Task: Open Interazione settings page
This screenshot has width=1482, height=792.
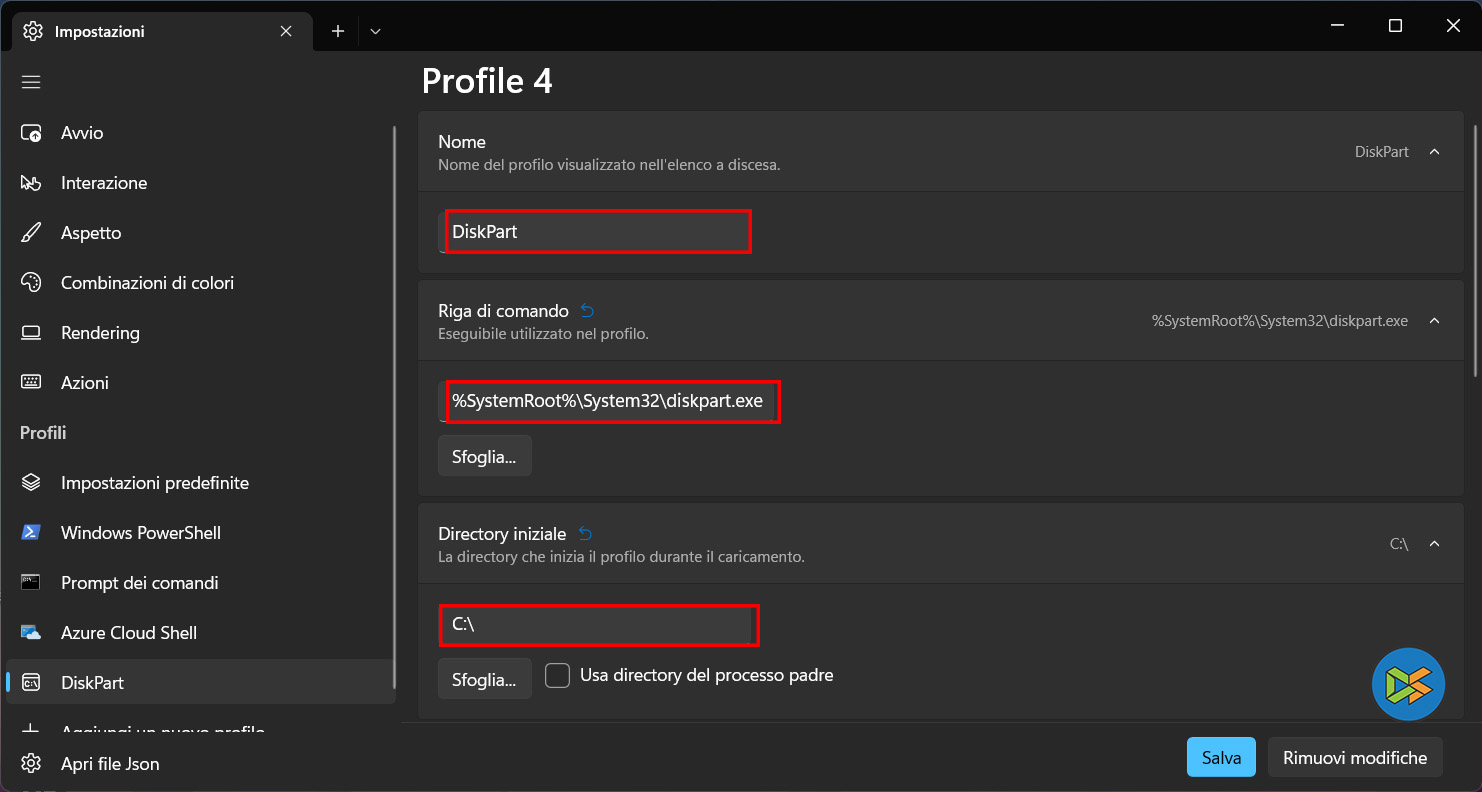Action: [103, 183]
